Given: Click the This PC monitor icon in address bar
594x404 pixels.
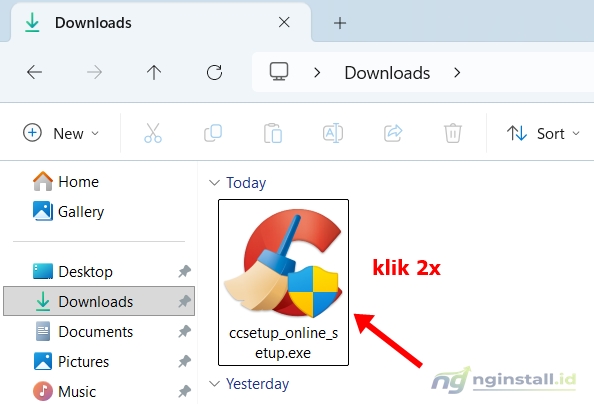Looking at the screenshot, I should pyautogui.click(x=279, y=71).
